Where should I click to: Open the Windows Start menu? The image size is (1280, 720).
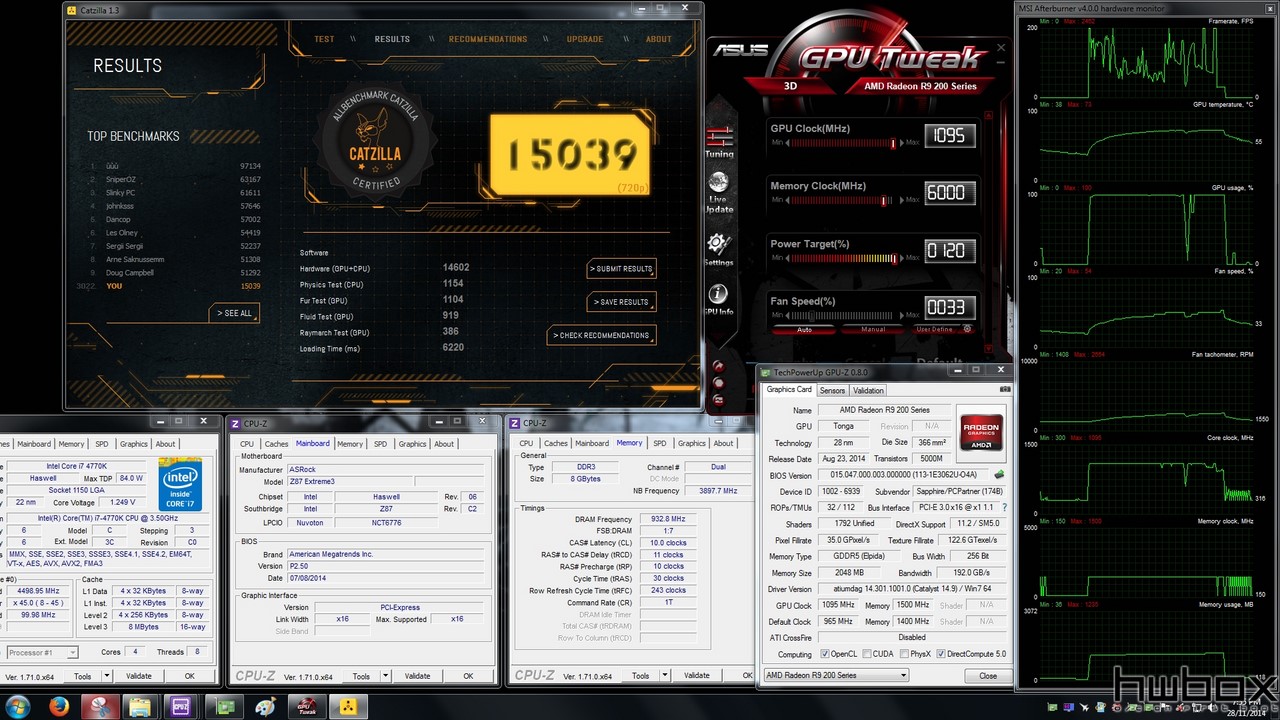(19, 706)
